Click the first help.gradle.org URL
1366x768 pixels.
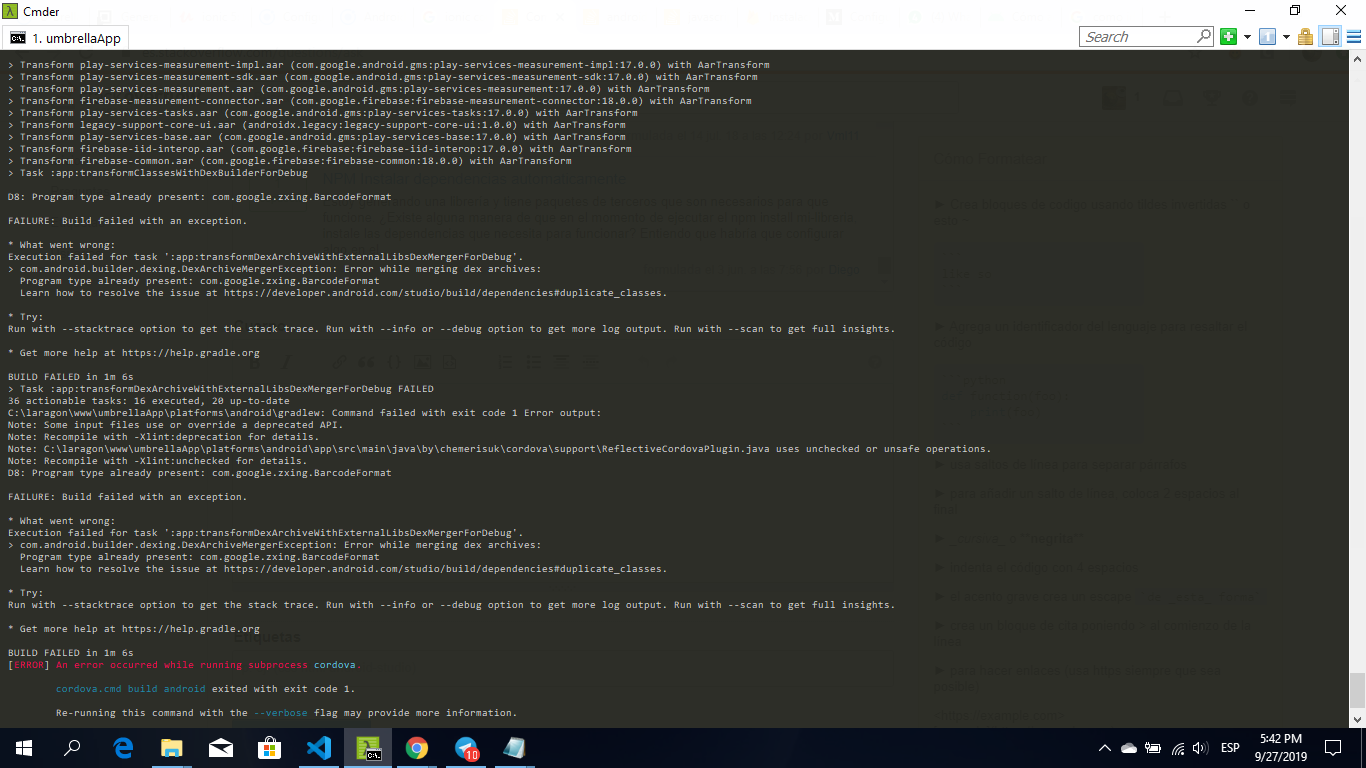[x=190, y=353]
